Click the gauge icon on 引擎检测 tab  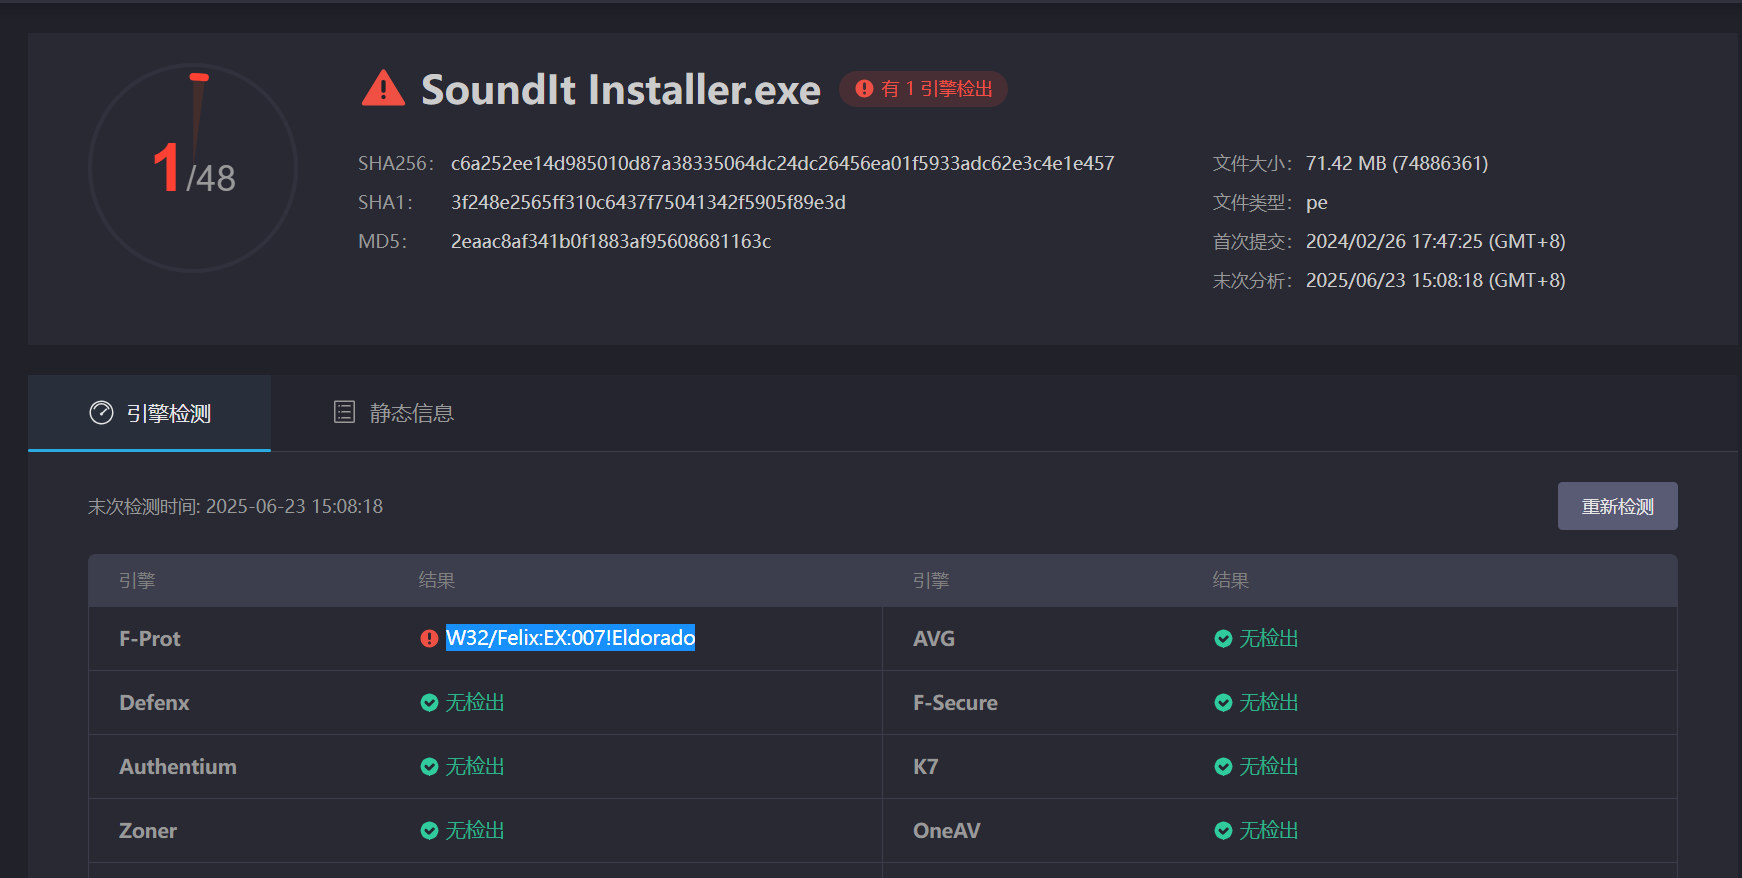(101, 413)
